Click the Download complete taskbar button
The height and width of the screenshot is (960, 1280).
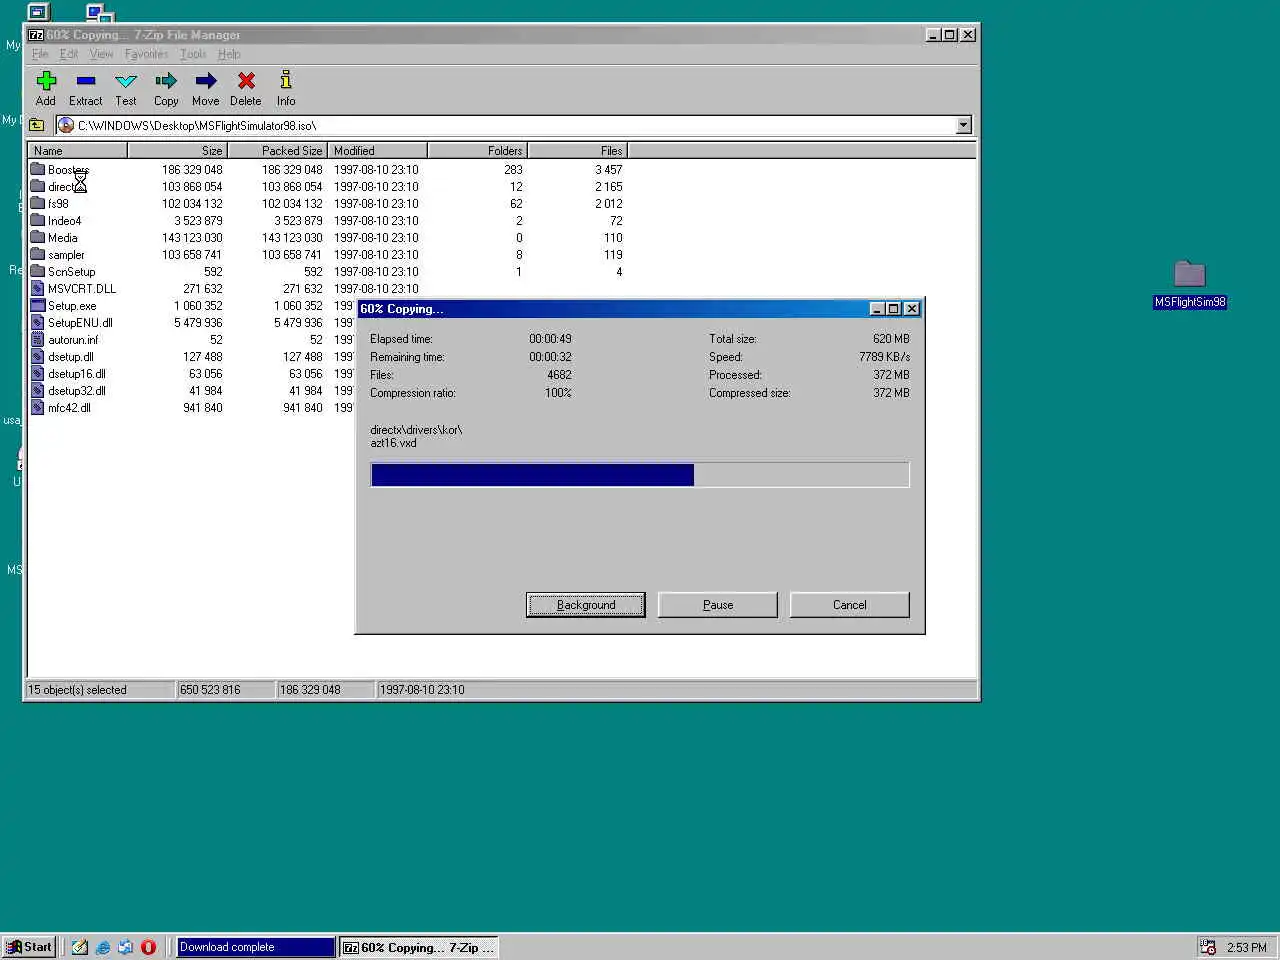point(256,947)
